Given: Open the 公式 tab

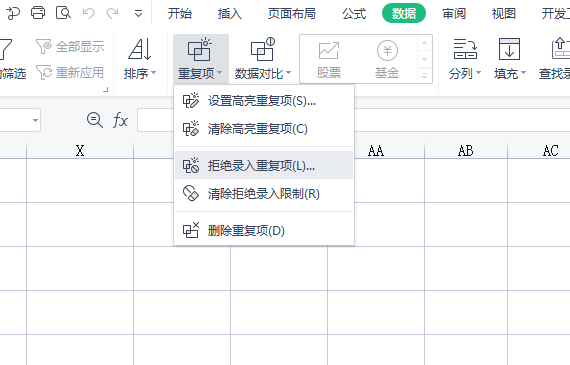Looking at the screenshot, I should (x=354, y=13).
